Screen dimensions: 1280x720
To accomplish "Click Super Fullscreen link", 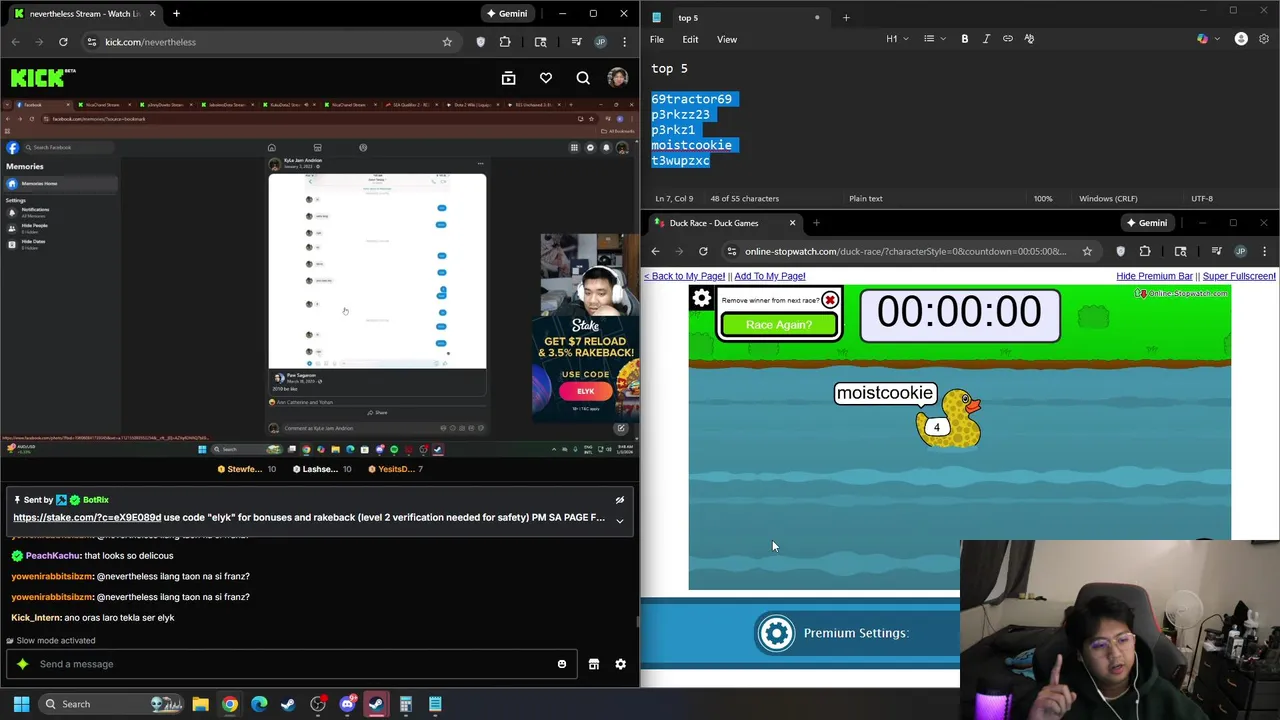I will 1239,276.
